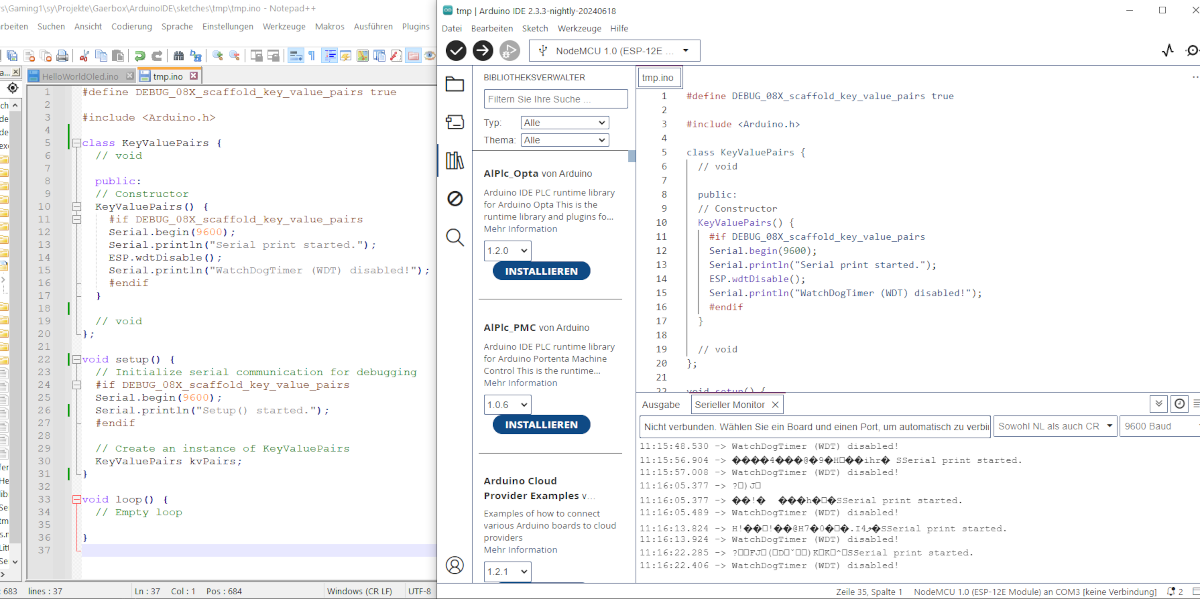Open version 1.2.0 dropdown for AIPlc_Opta
1200x599 pixels.
click(508, 250)
